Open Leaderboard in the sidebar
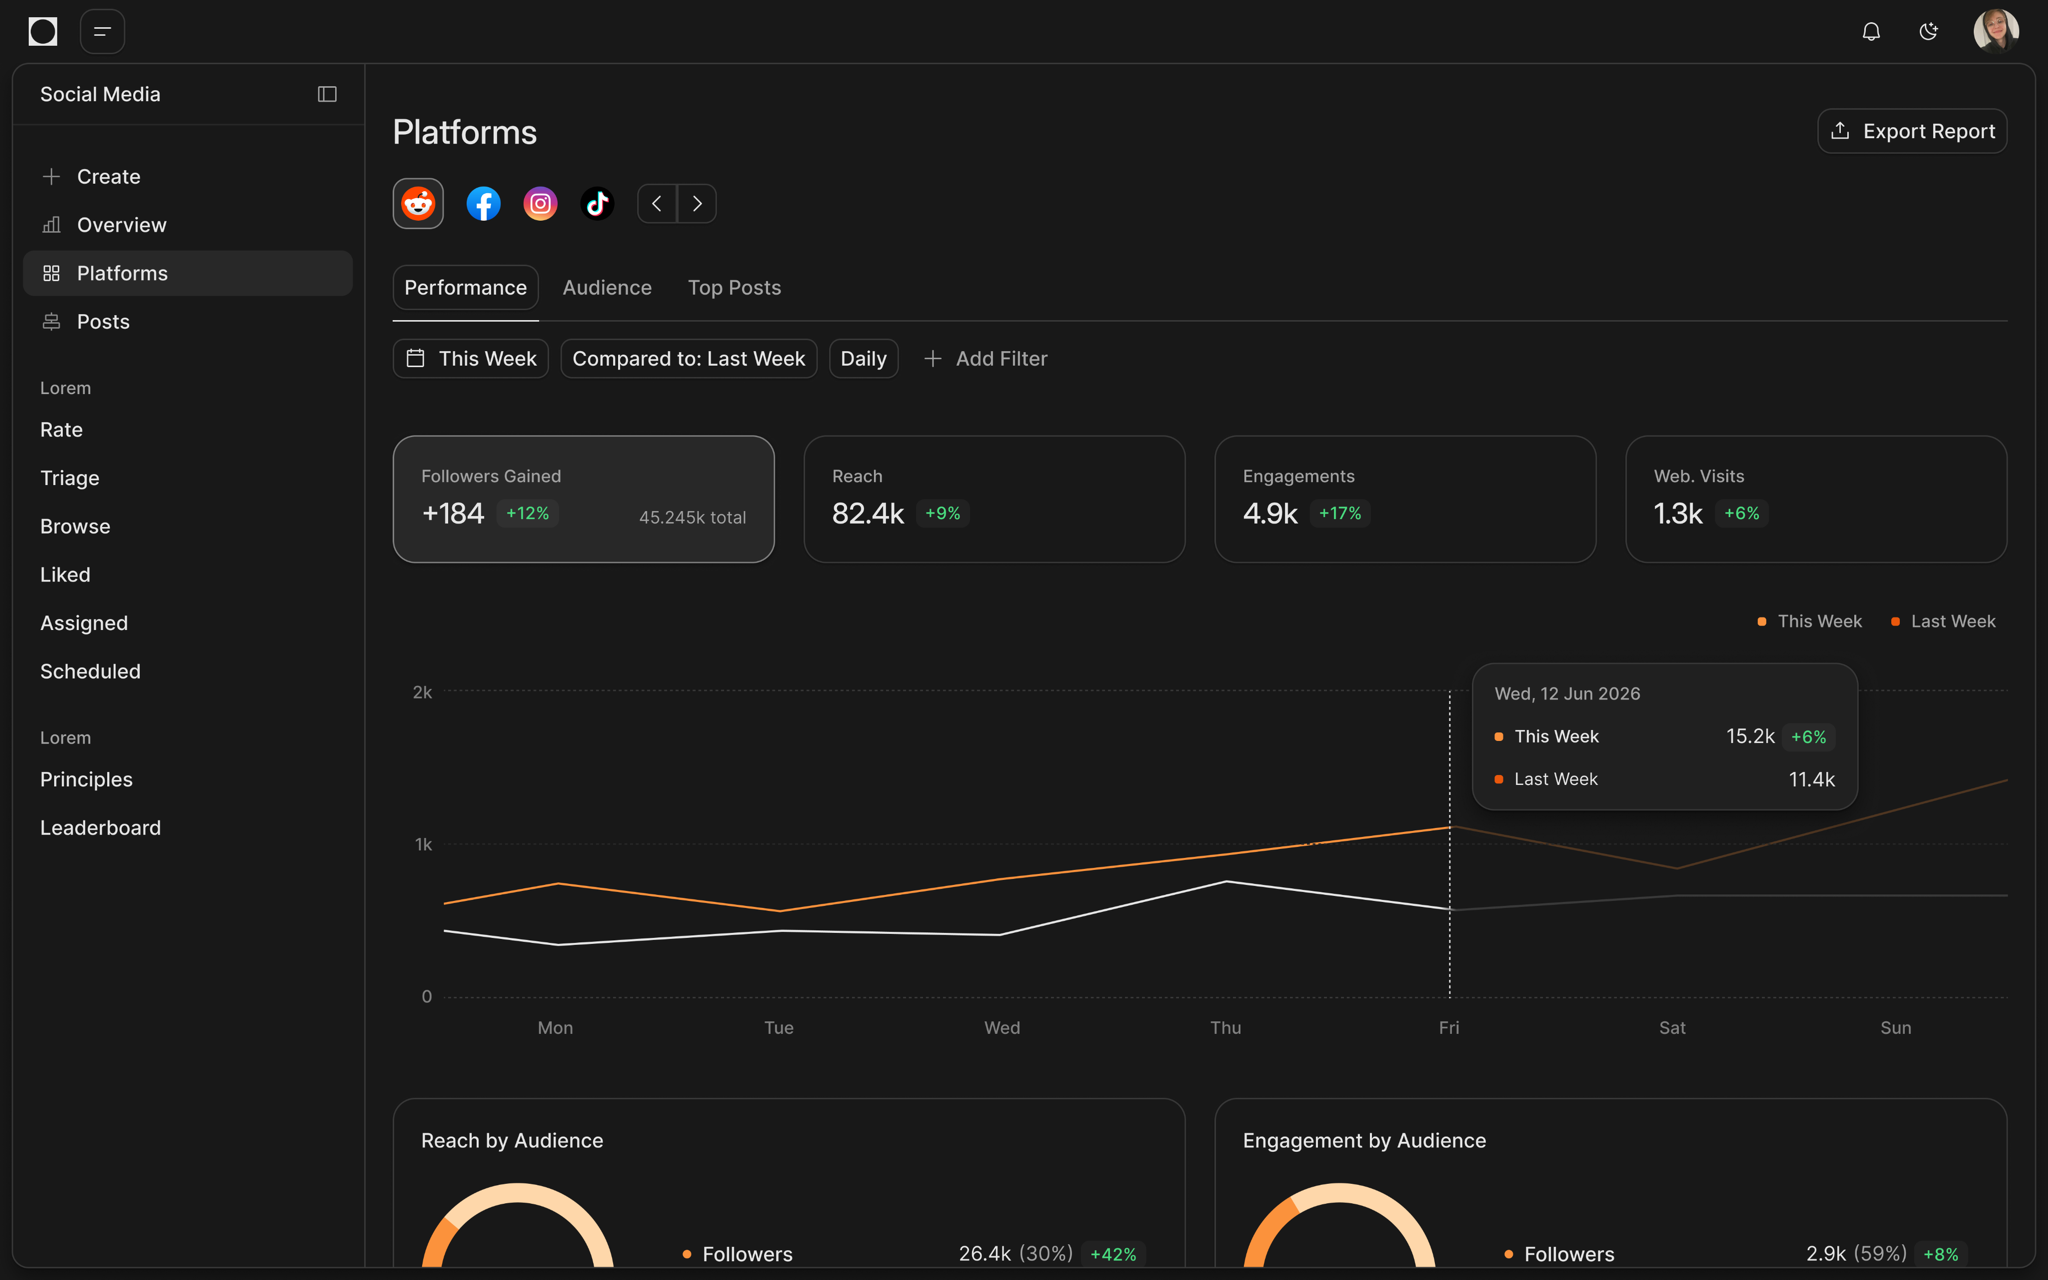Viewport: 2048px width, 1280px height. pyautogui.click(x=100, y=828)
